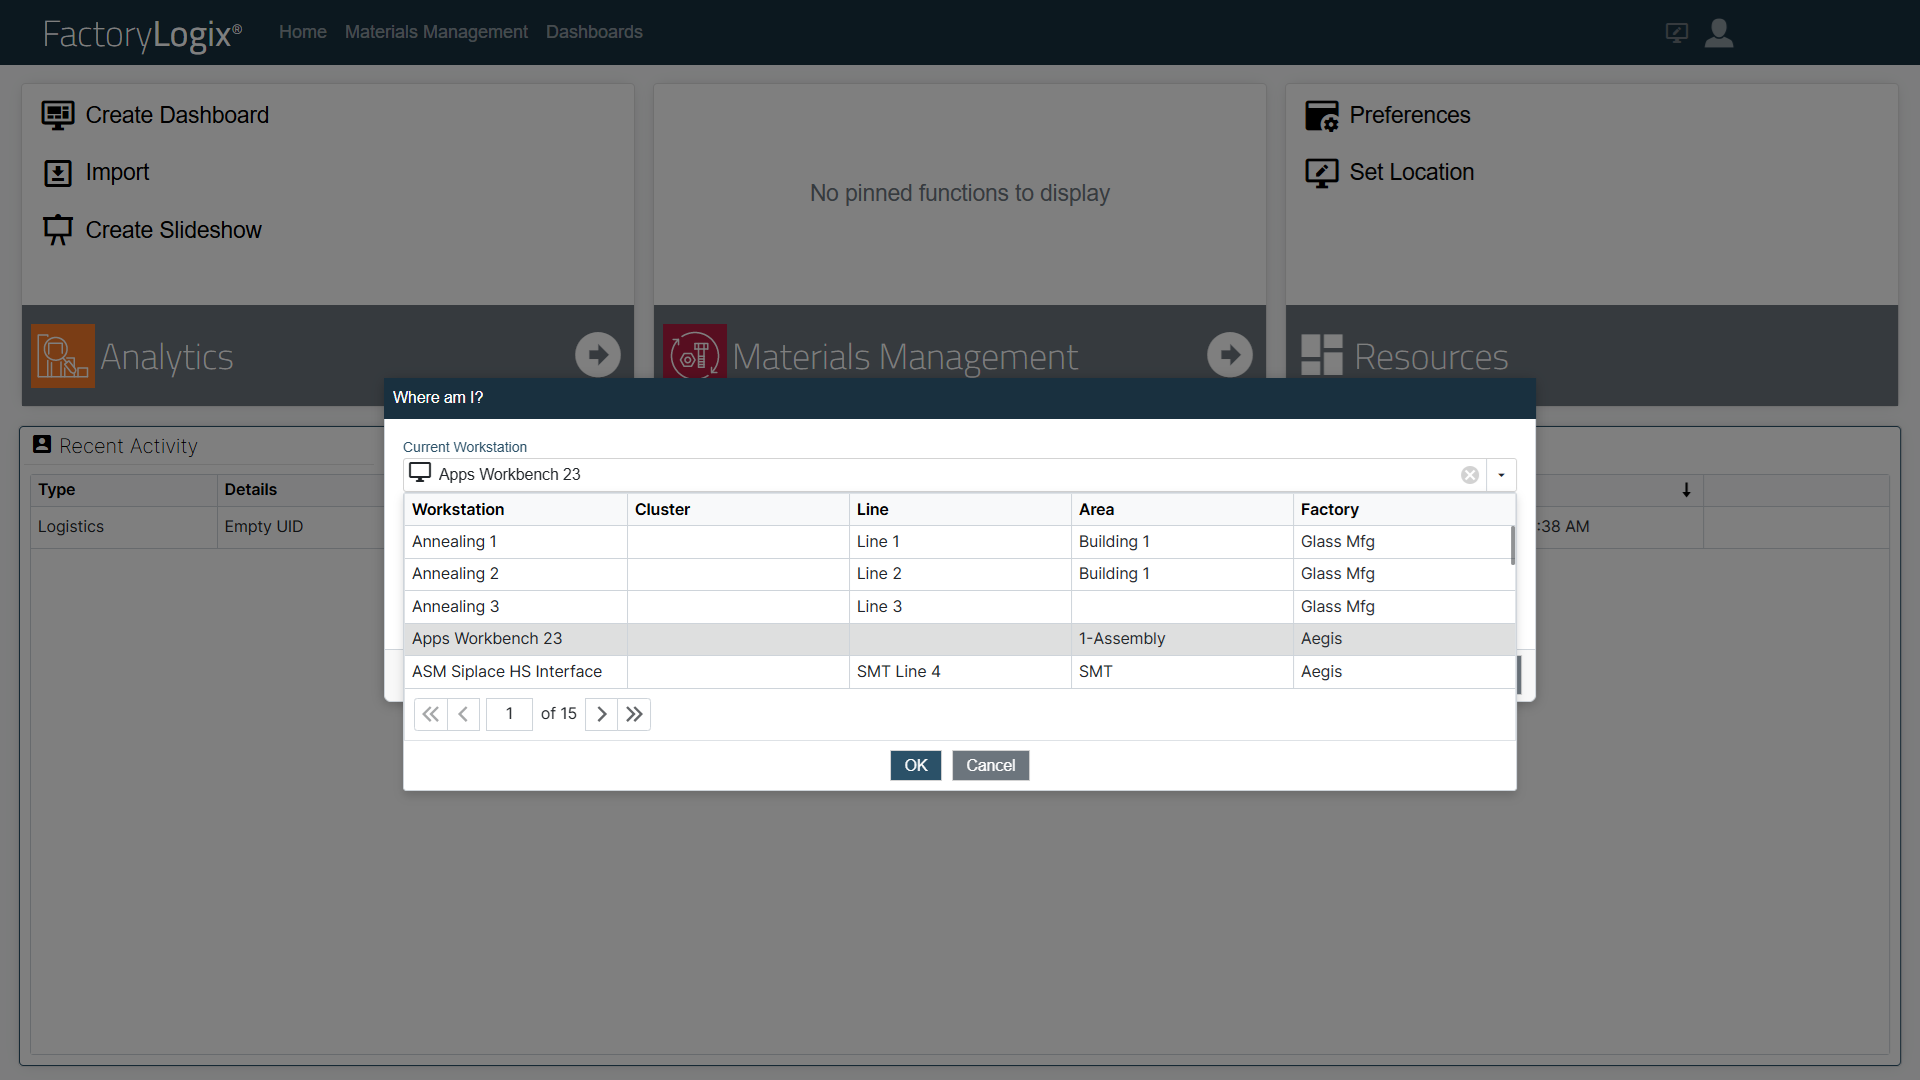Click the workstation list scrollbar
This screenshot has width=1920, height=1080.
point(1512,546)
